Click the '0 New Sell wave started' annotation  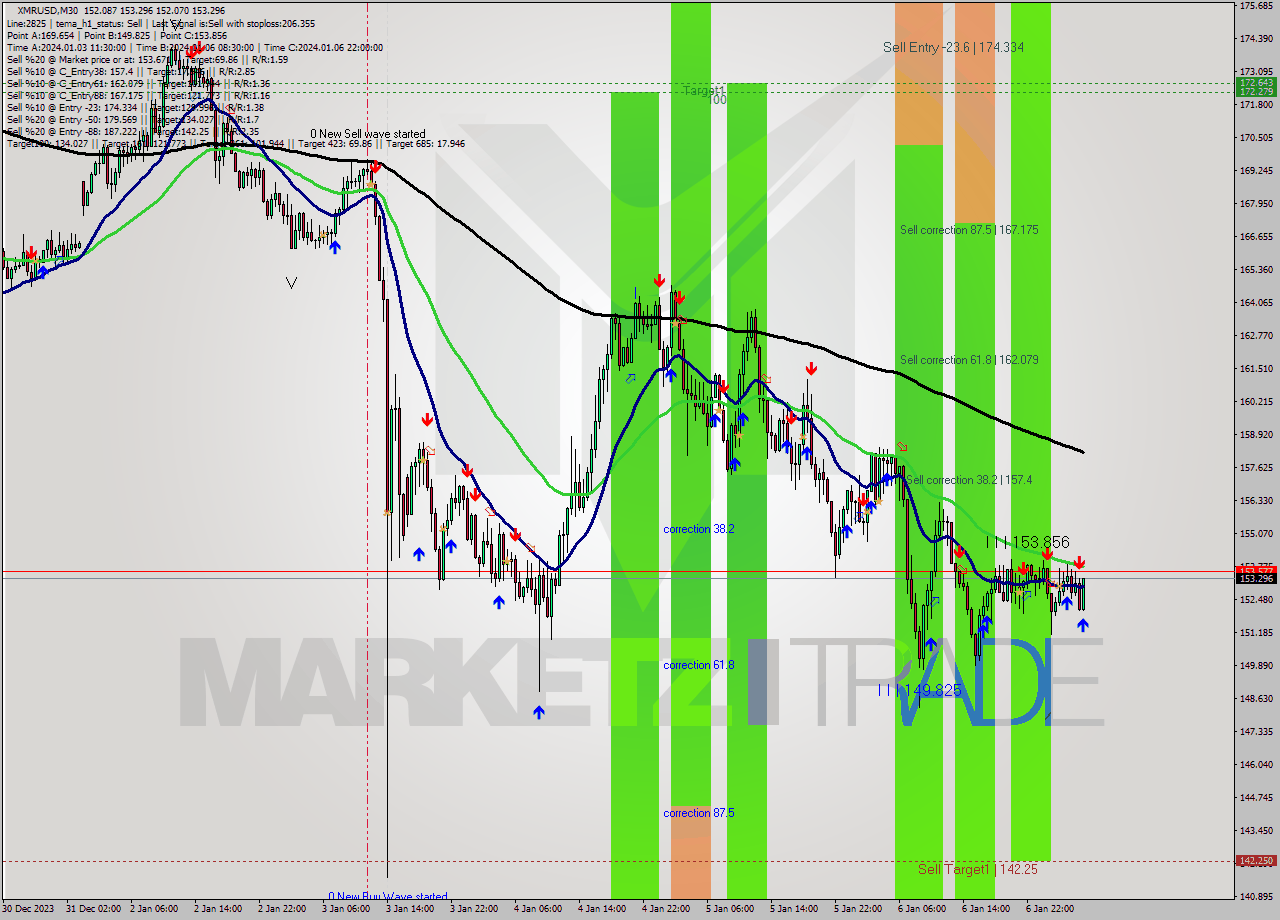(x=367, y=134)
